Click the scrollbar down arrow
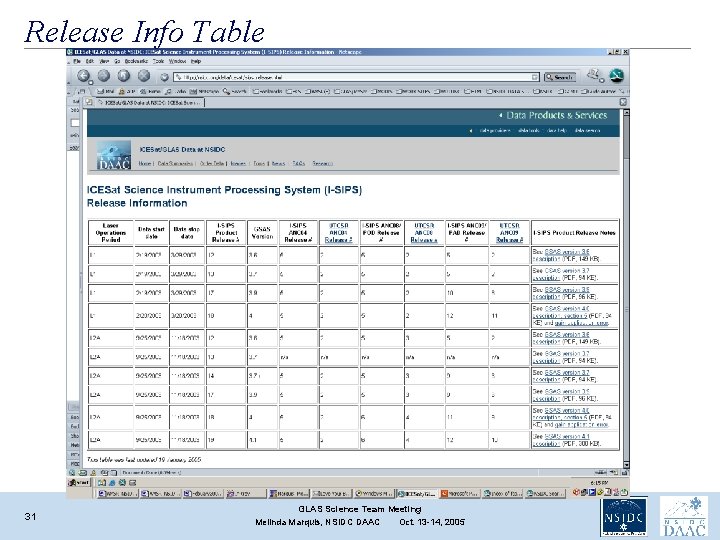The image size is (720, 540). coord(625,465)
